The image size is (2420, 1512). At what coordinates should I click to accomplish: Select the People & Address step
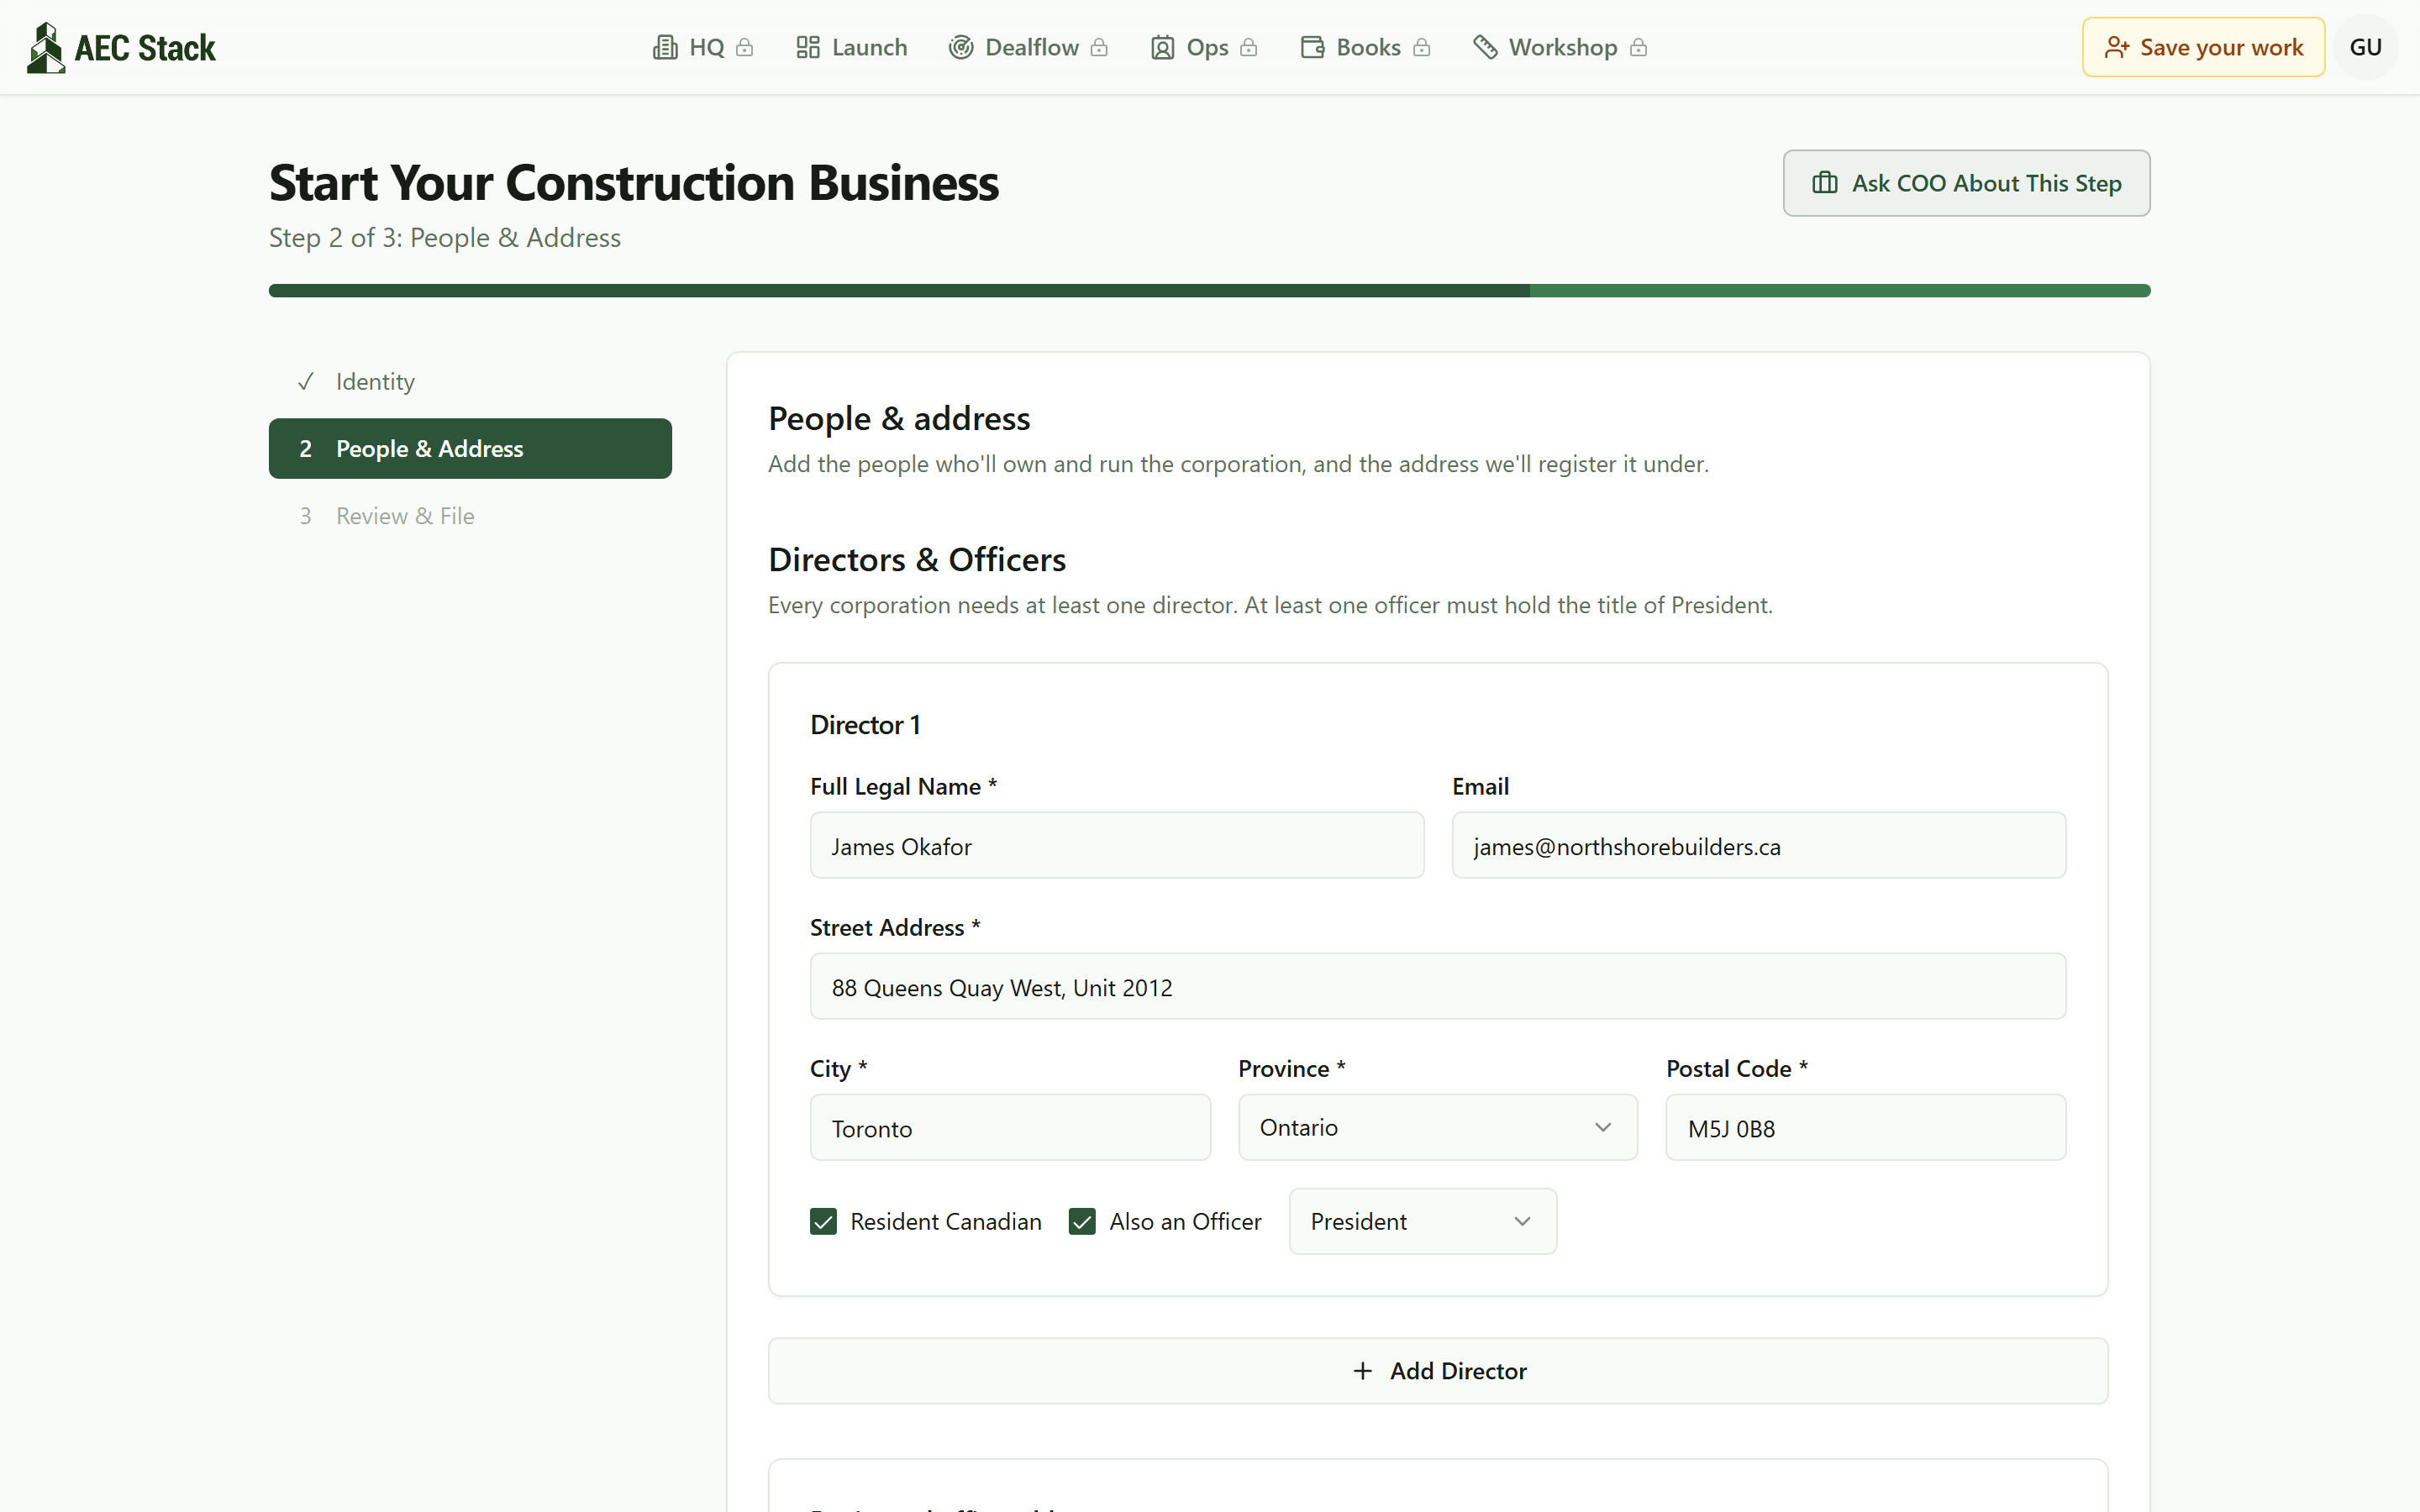[470, 448]
